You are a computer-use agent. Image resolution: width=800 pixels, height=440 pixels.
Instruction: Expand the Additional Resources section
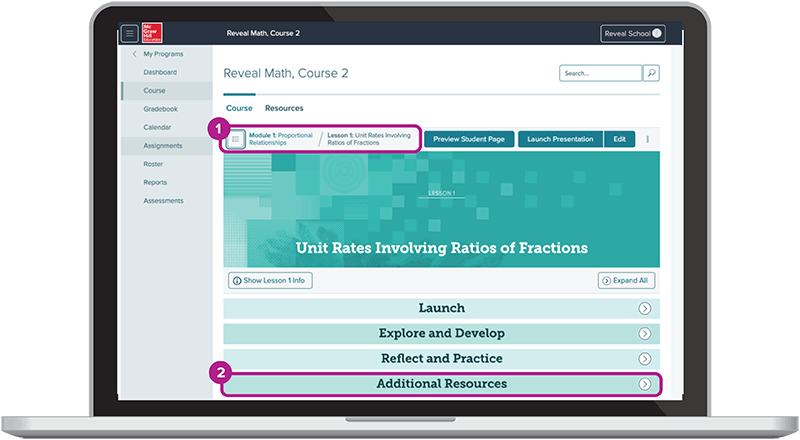[441, 384]
